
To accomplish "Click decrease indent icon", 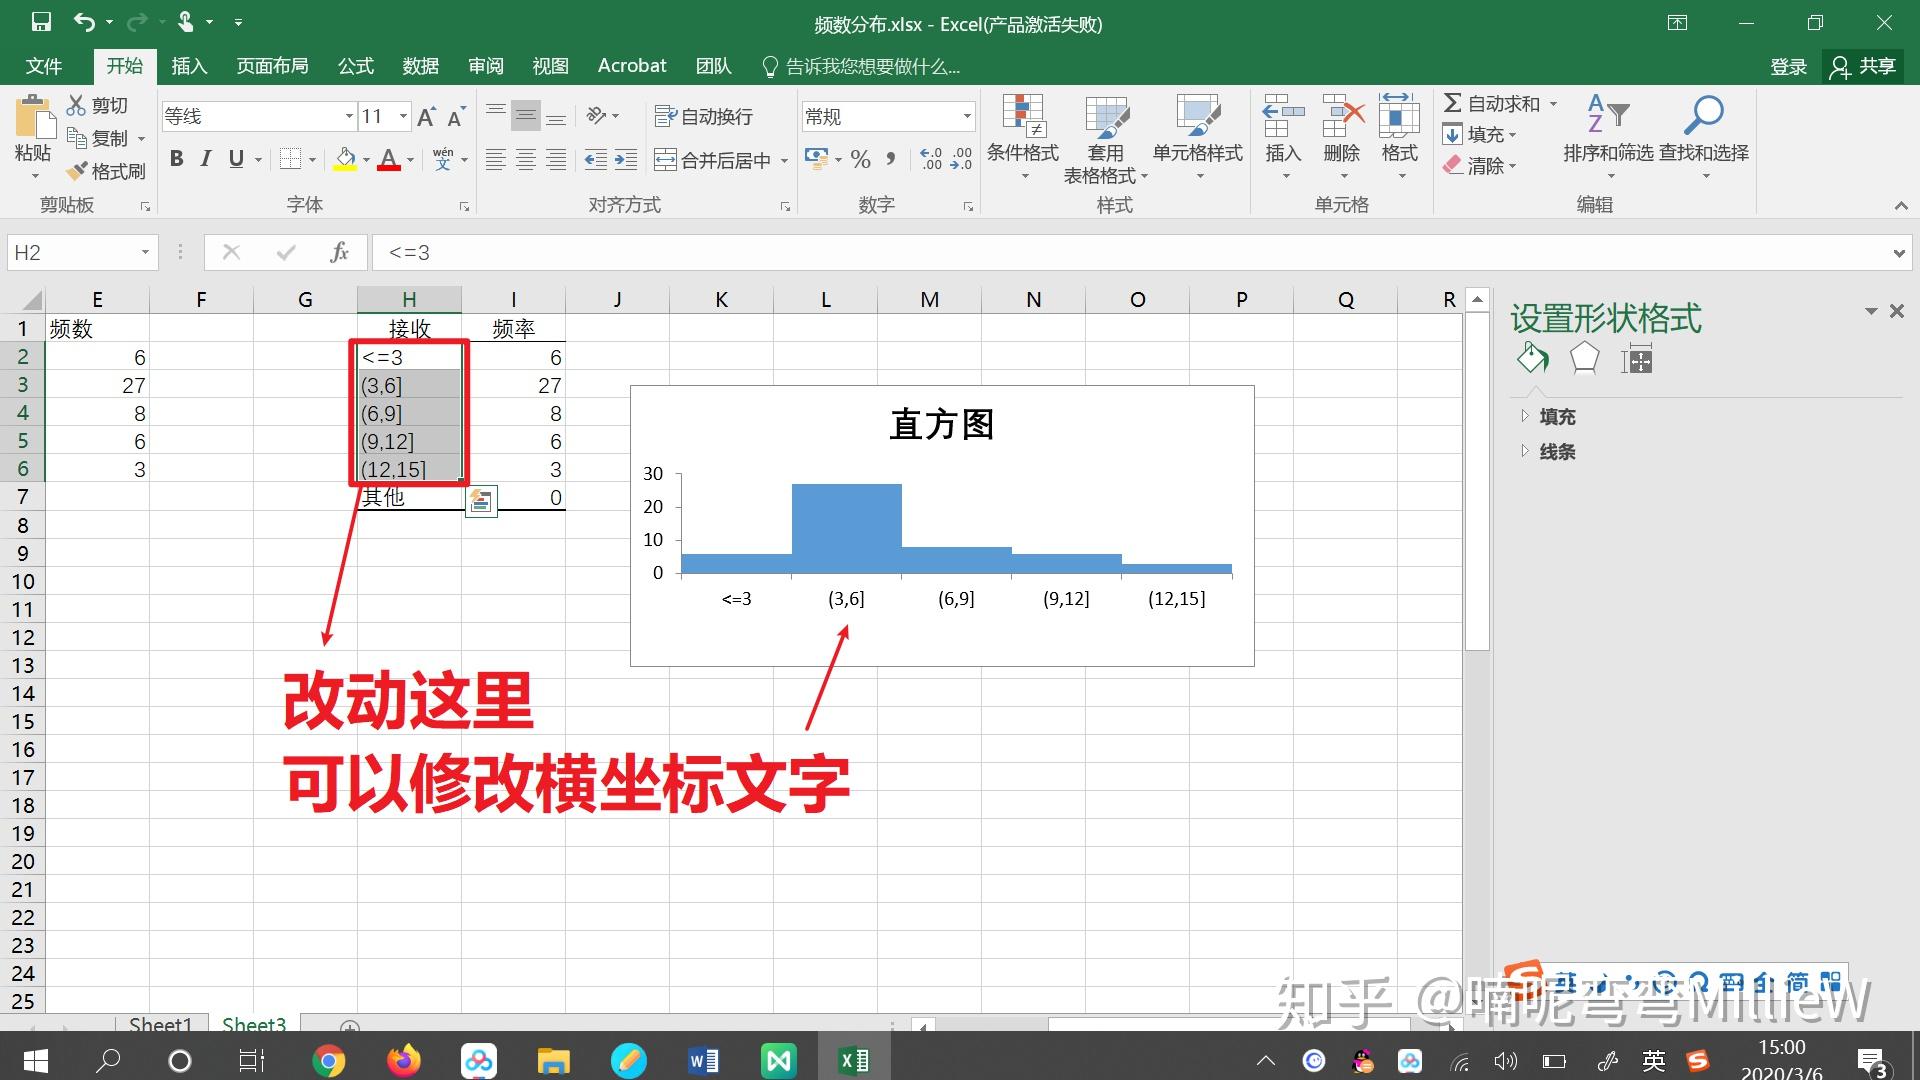I will coord(596,160).
